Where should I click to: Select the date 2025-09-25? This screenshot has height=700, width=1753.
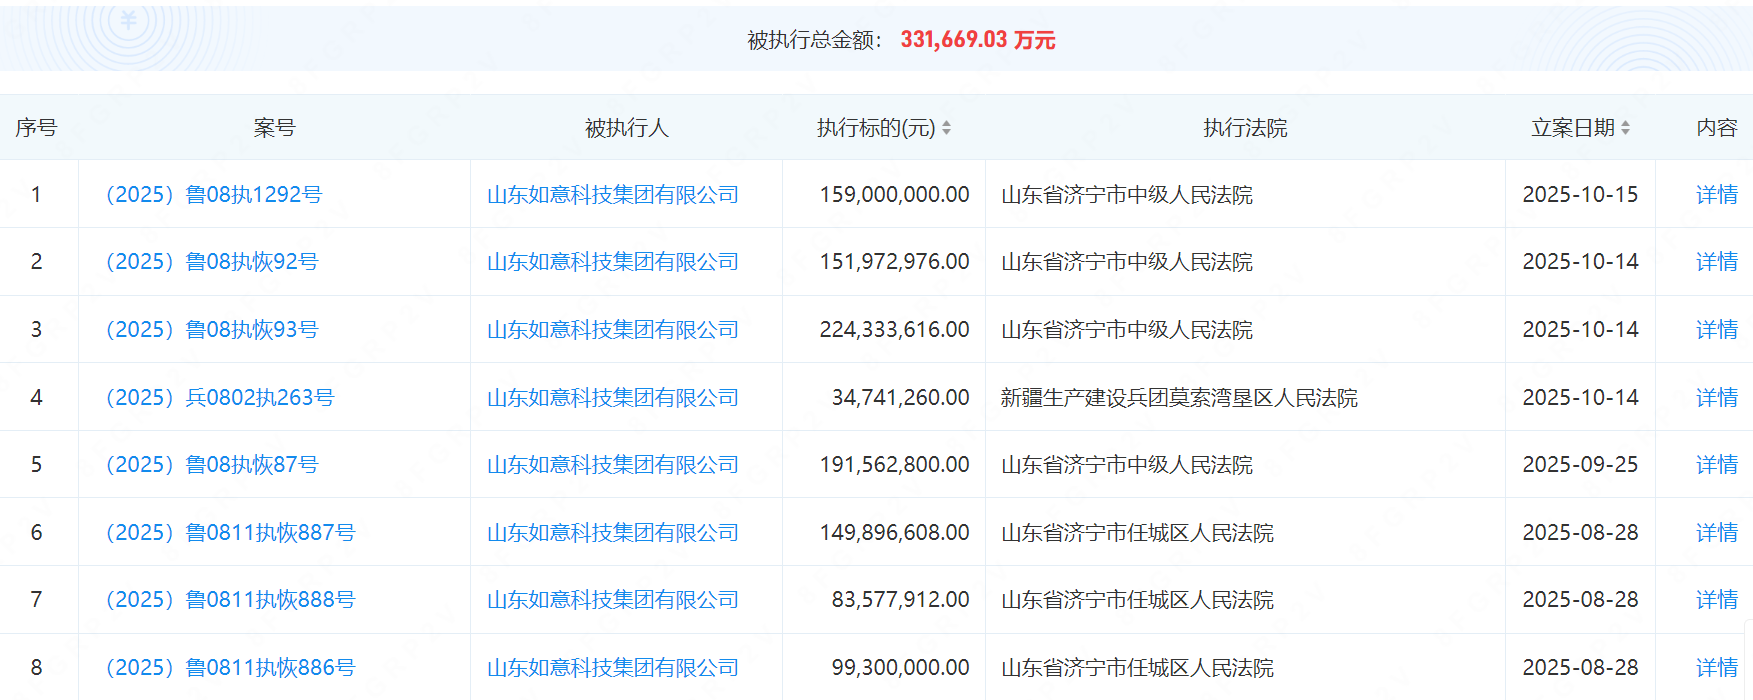[x=1580, y=464]
